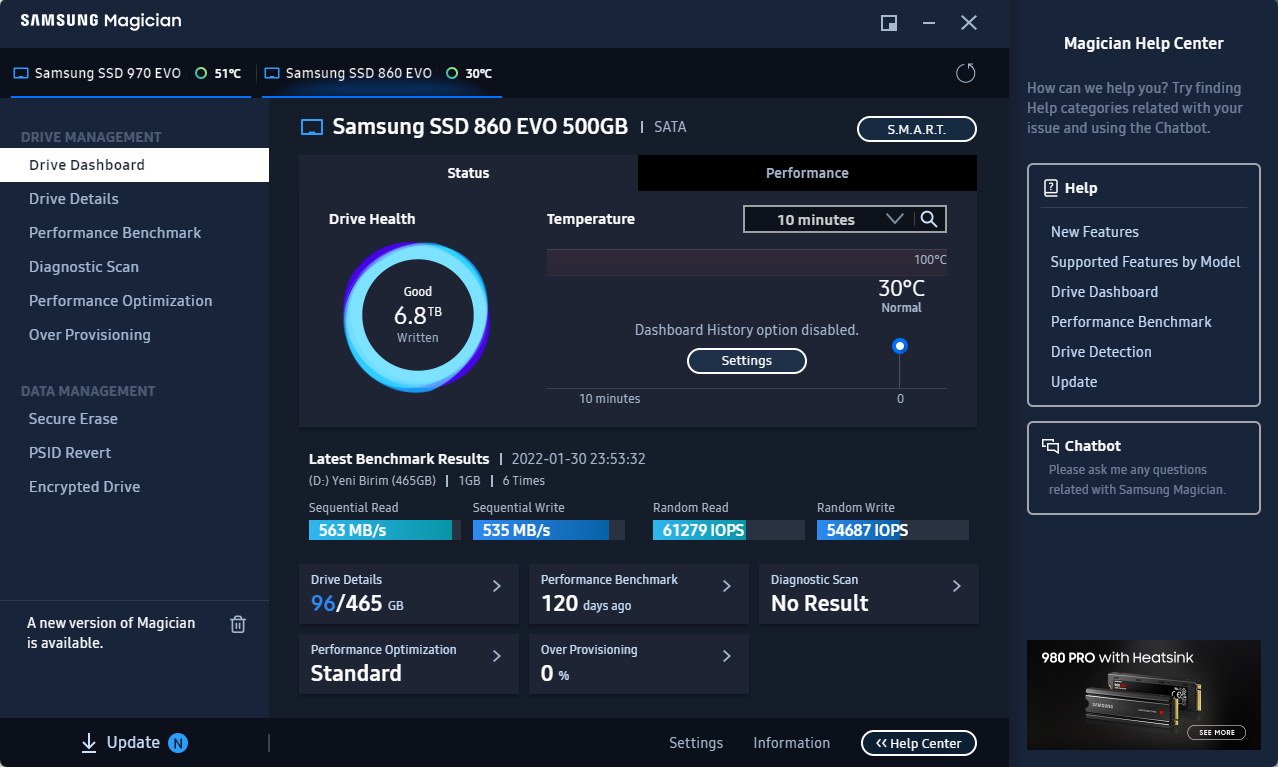Screen dimensions: 1278x767
Task: Click the compact mode window icon
Action: 888,22
